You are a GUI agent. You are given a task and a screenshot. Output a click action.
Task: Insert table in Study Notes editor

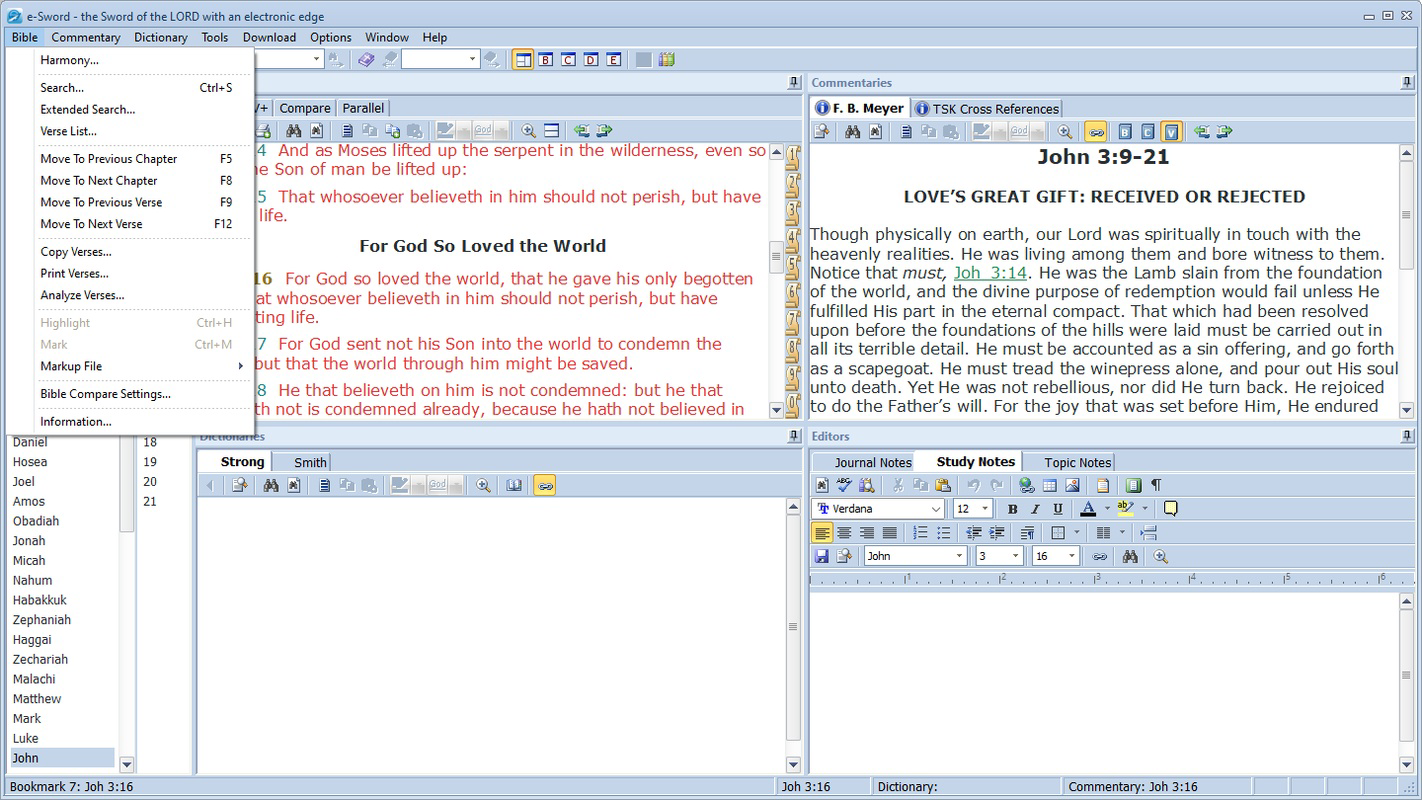[x=1049, y=485]
